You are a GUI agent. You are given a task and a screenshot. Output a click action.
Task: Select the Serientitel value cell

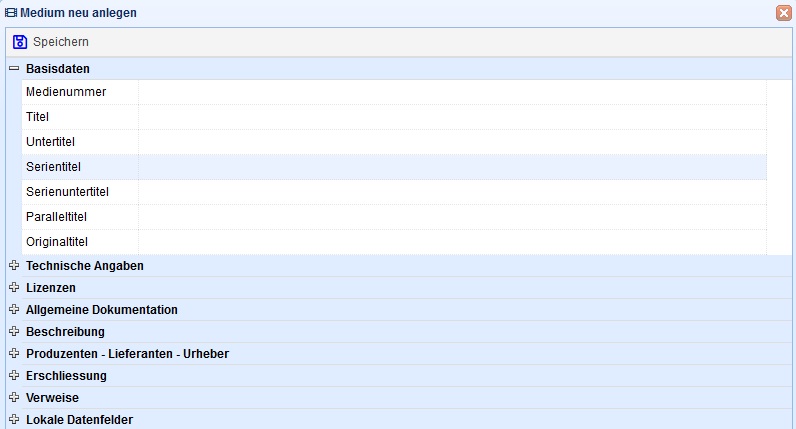pyautogui.click(x=452, y=167)
